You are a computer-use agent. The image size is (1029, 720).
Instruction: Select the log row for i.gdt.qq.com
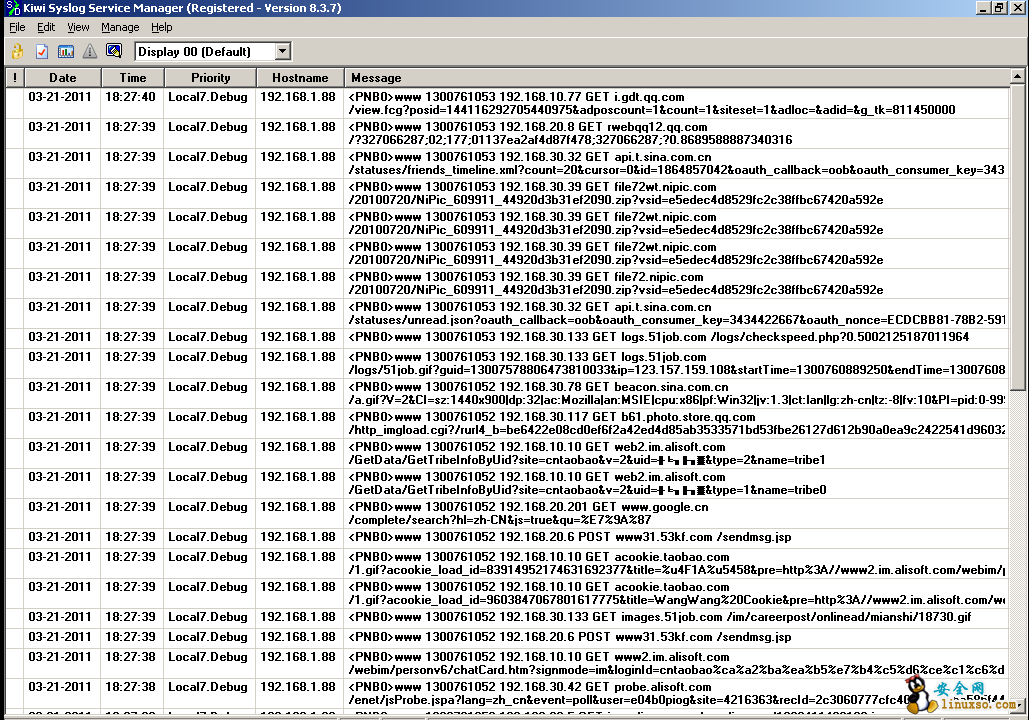500,103
